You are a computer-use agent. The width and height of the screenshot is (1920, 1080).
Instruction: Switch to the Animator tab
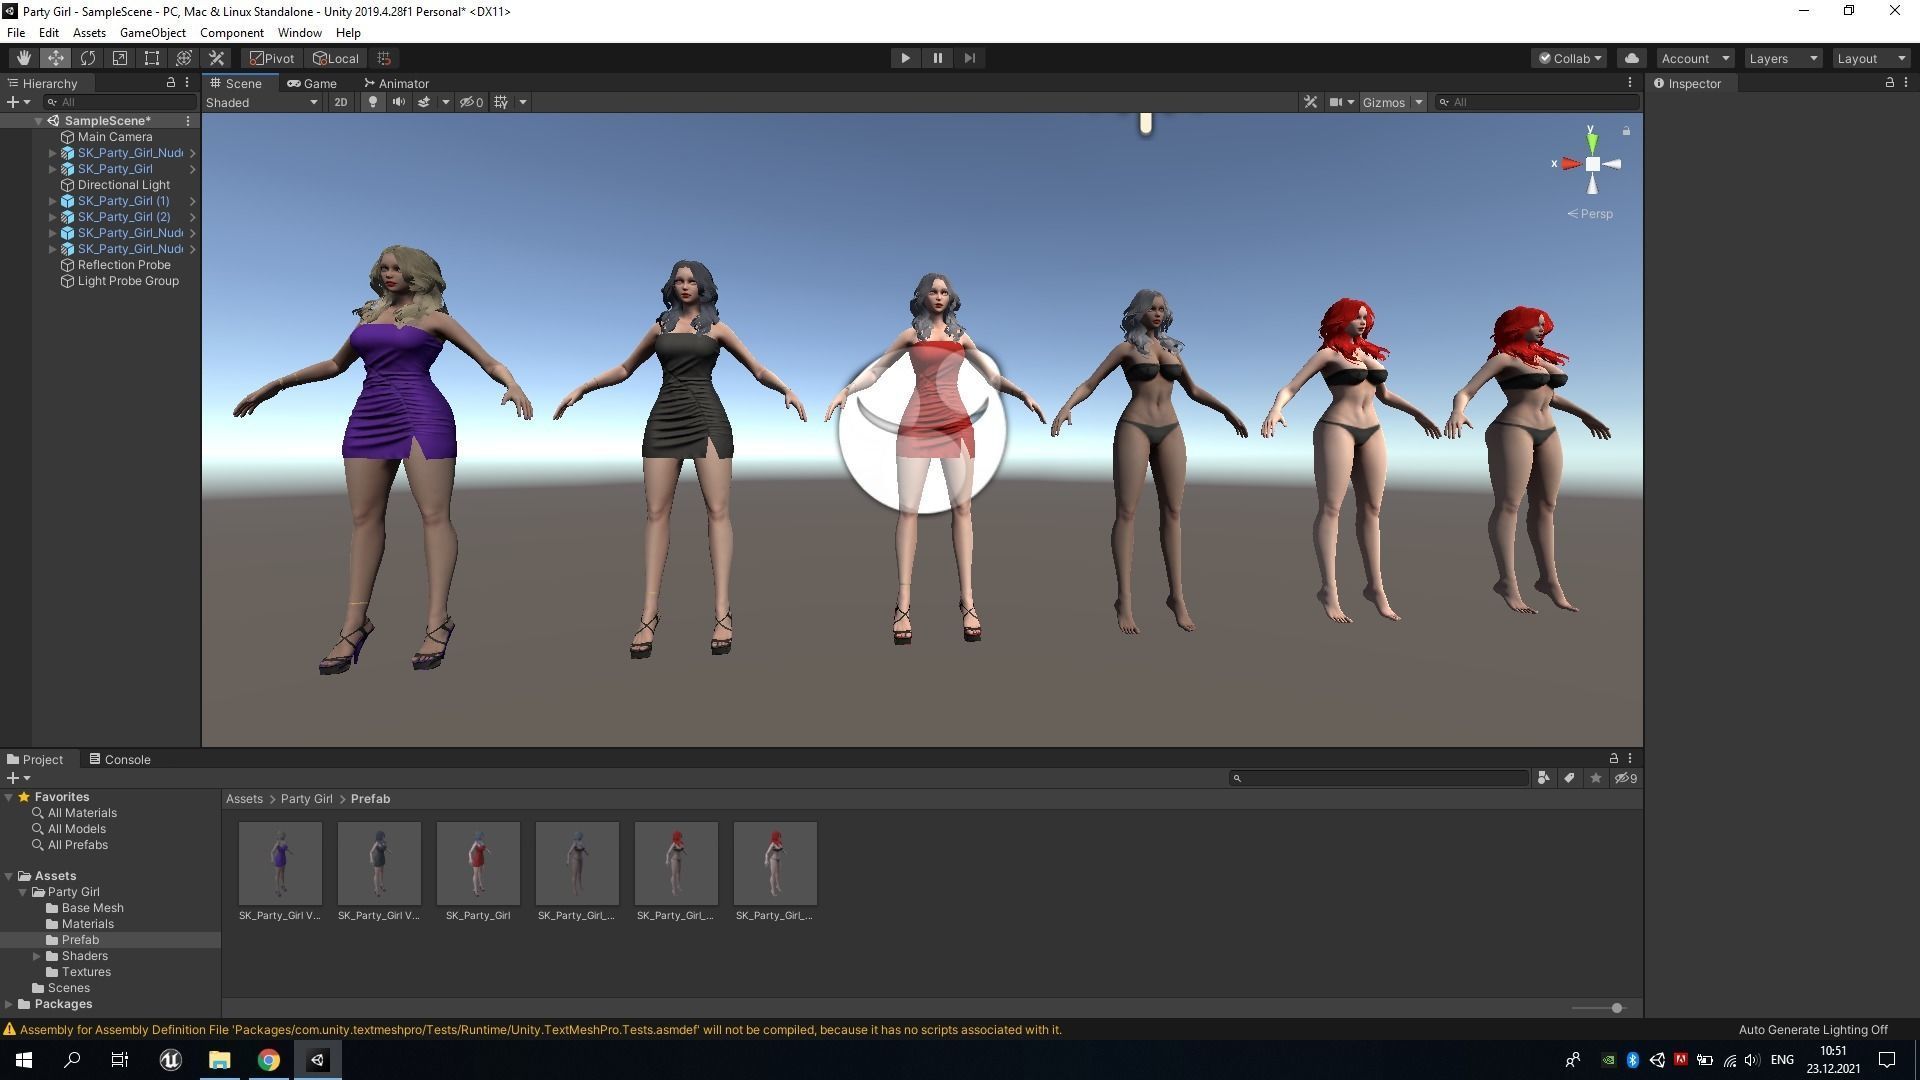click(x=397, y=83)
